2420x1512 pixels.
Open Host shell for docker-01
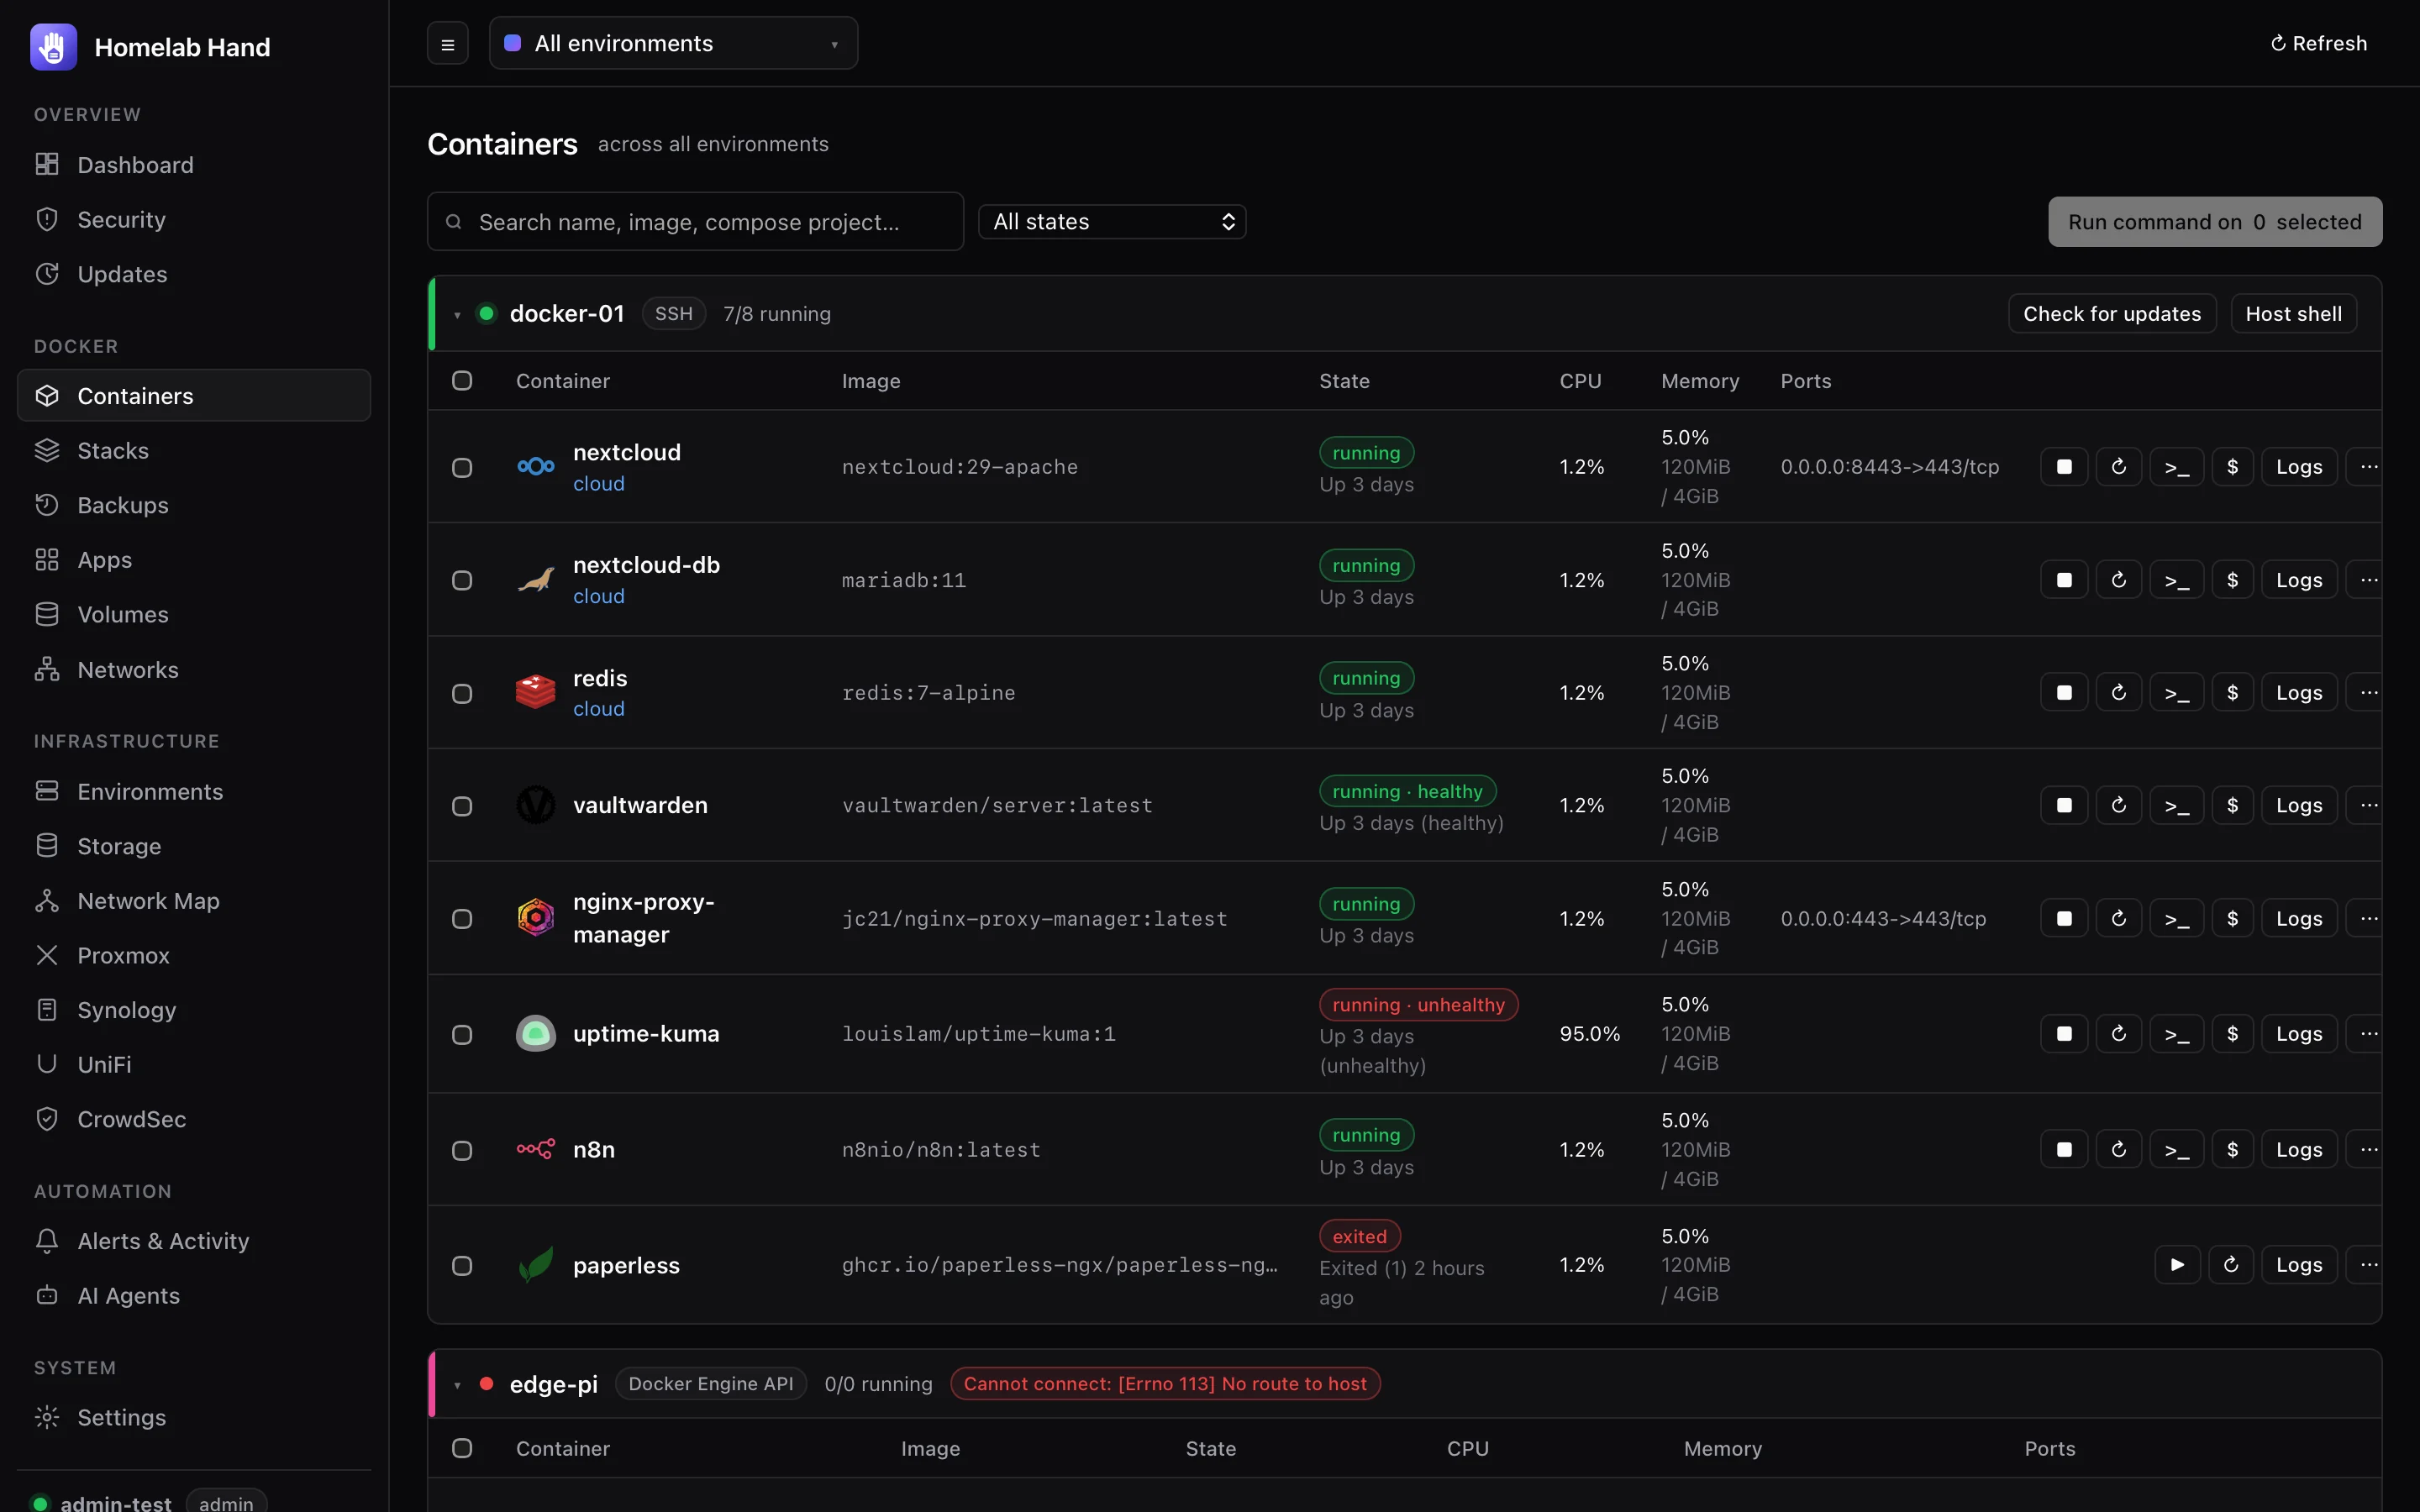point(2293,314)
